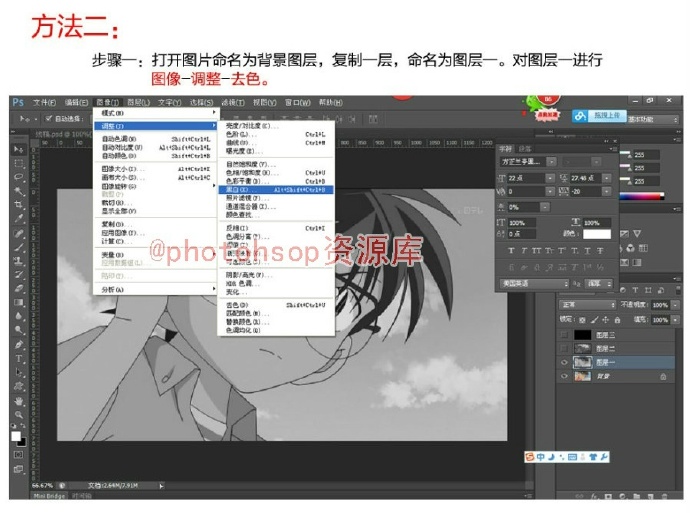
Task: Select the Gradient tool
Action: point(18,302)
